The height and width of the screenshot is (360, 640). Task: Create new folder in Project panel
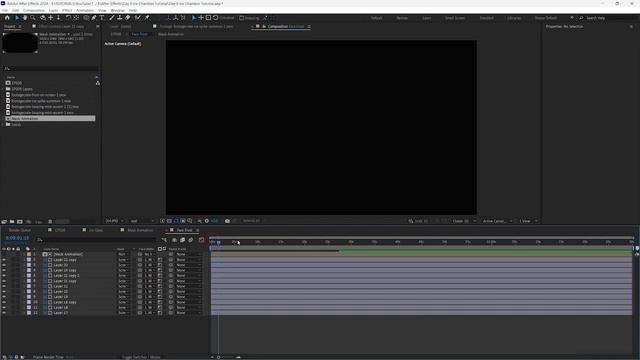tap(12, 222)
